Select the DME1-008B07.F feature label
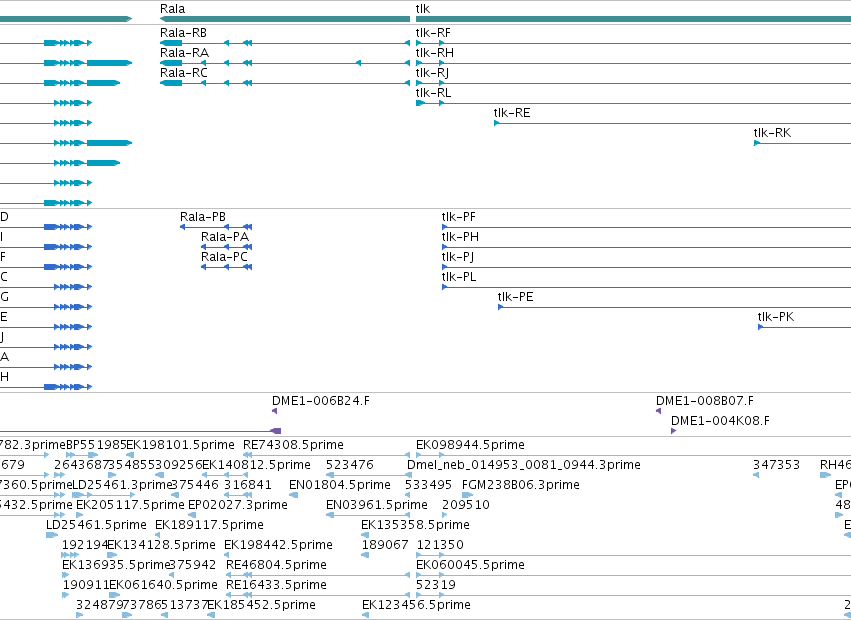This screenshot has width=851, height=620. point(704,401)
